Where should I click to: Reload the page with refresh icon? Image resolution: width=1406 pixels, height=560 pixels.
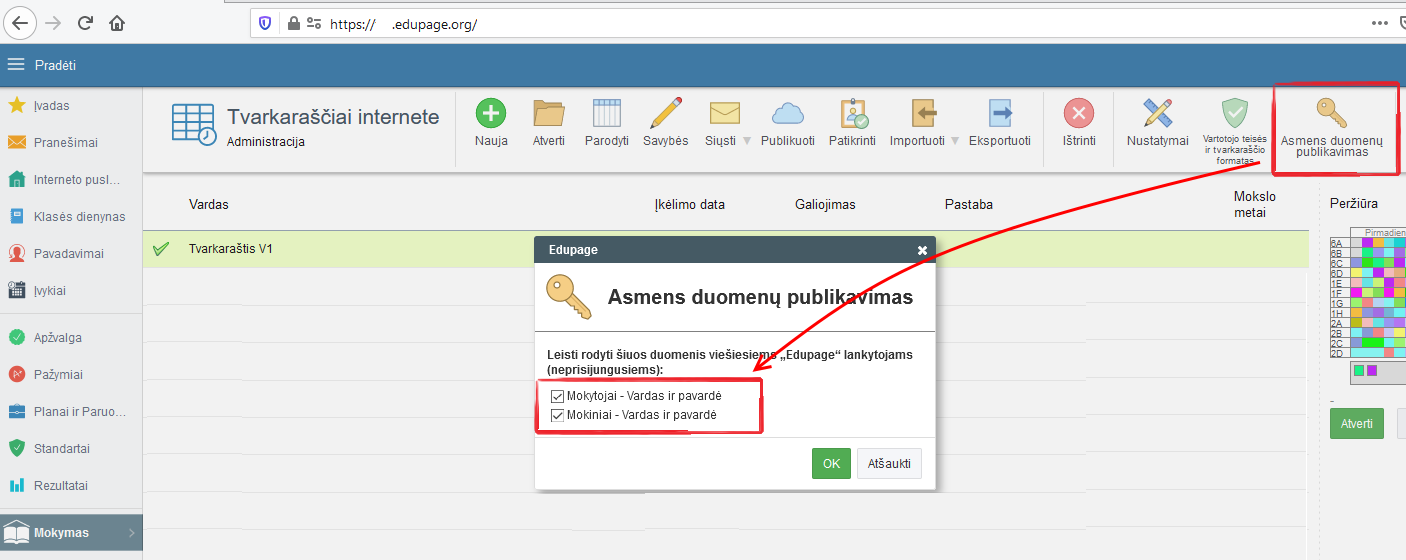pos(85,22)
